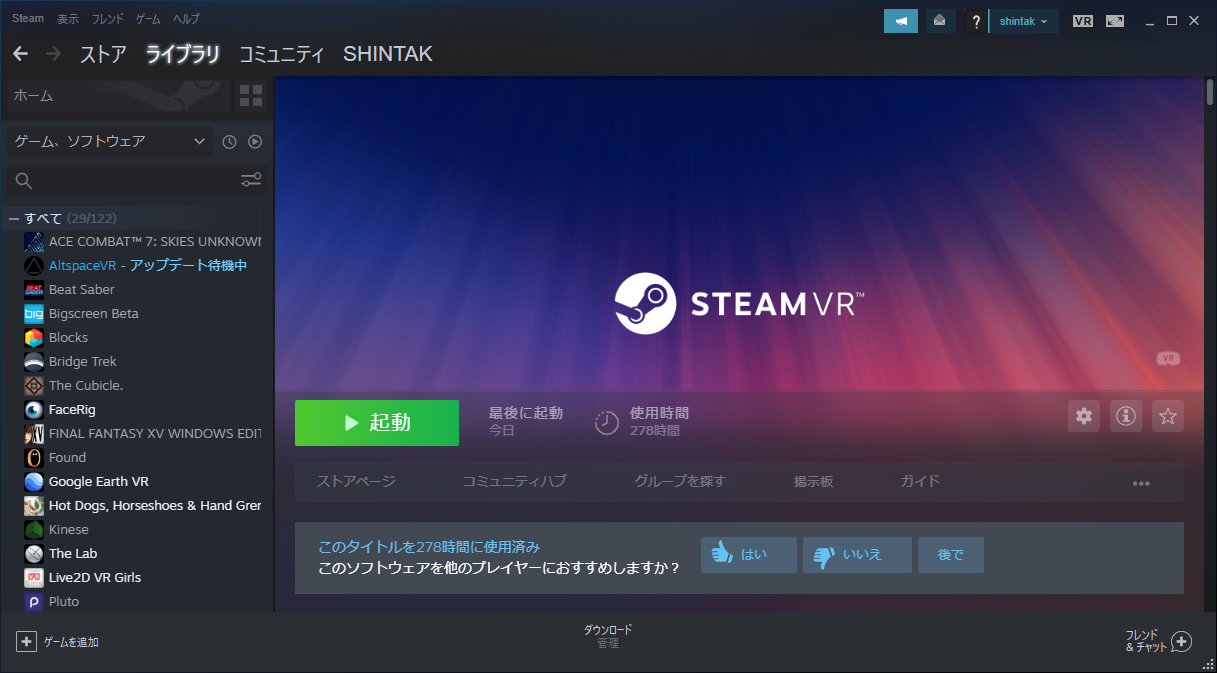Click the The Lab icon
This screenshot has width=1217, height=673.
(x=34, y=554)
